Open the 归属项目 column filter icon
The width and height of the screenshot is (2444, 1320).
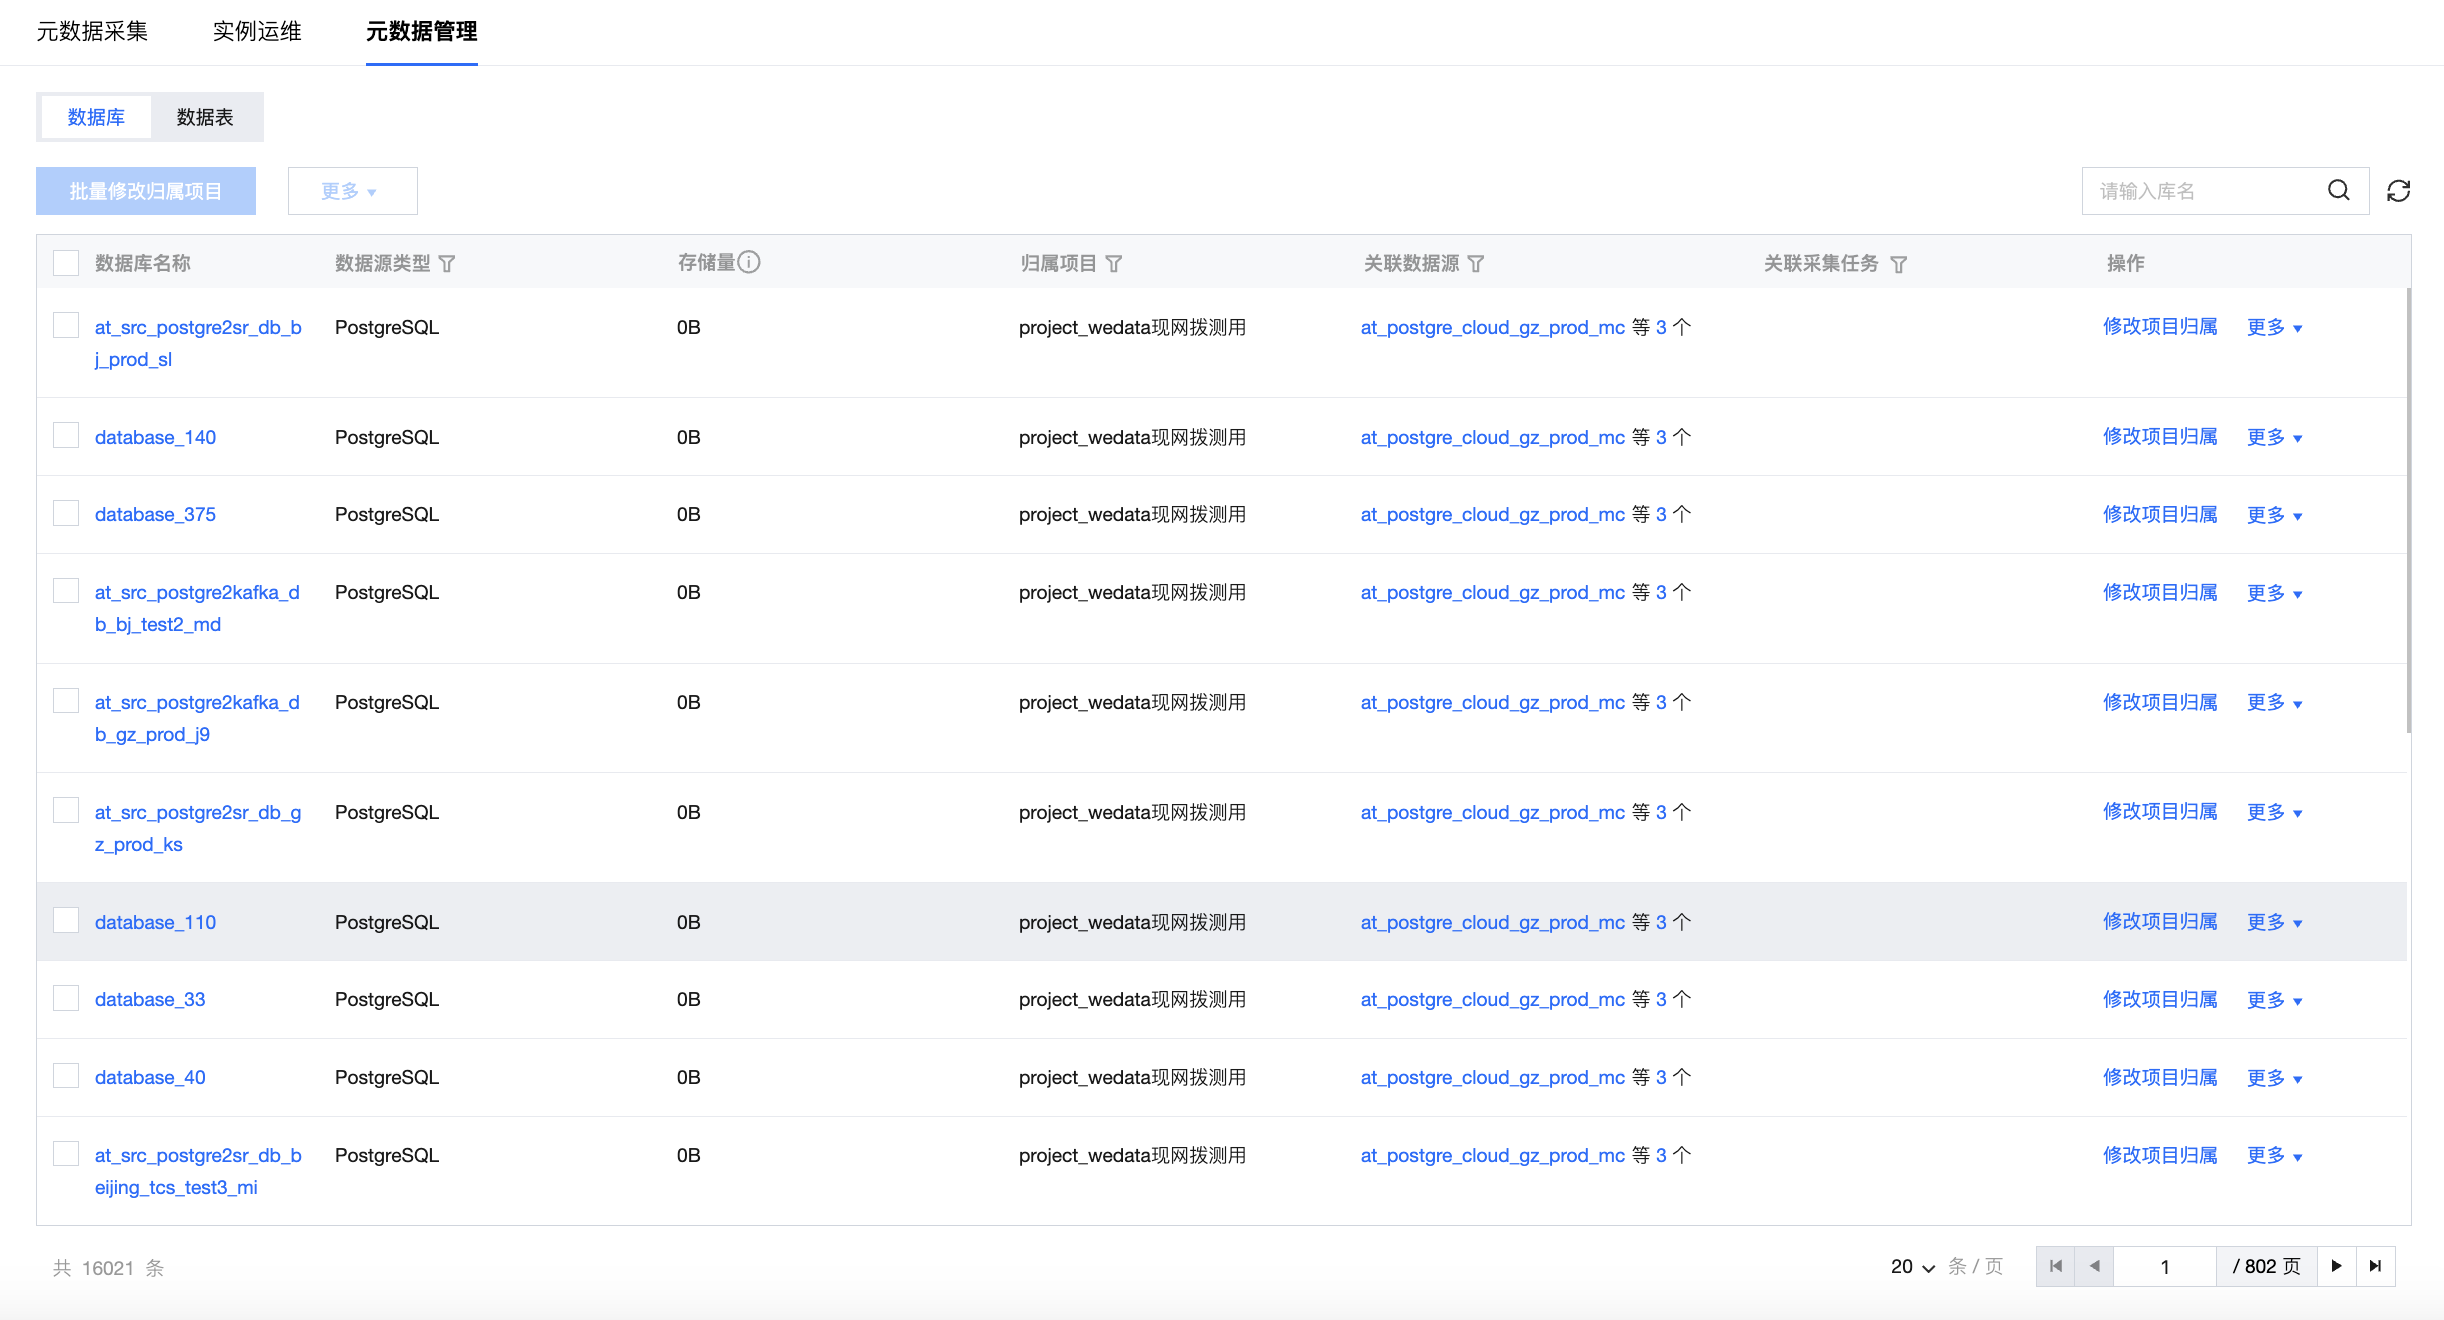pyautogui.click(x=1114, y=264)
